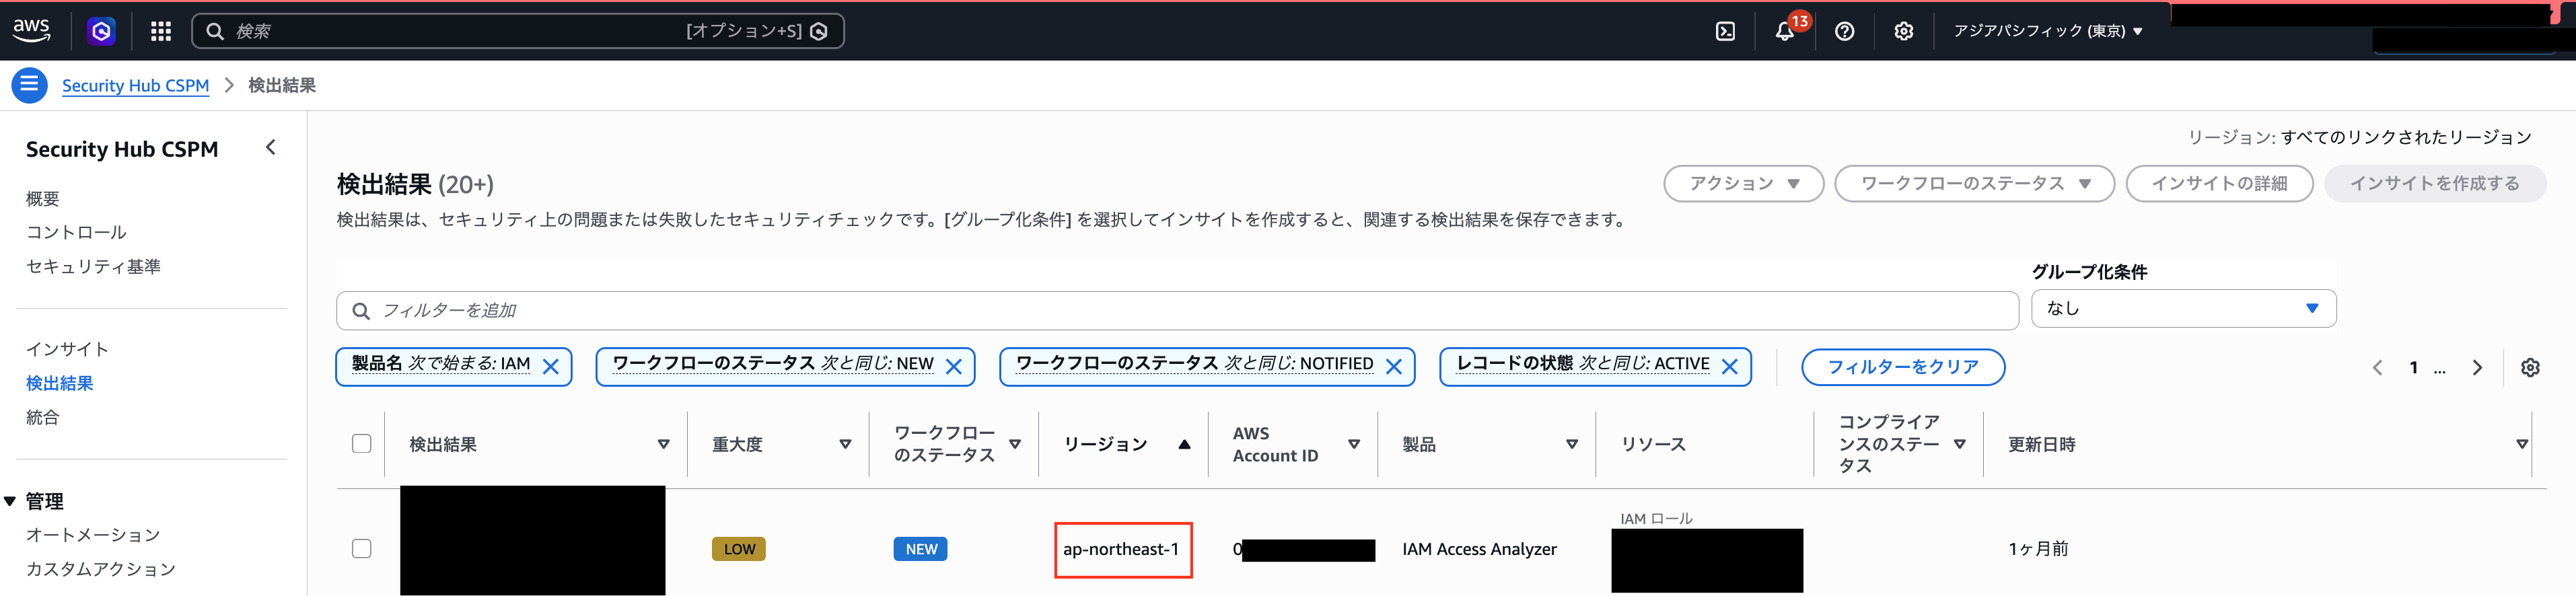Open ワークフローのステータス column header arrow
2576x596 pixels.
point(1015,445)
